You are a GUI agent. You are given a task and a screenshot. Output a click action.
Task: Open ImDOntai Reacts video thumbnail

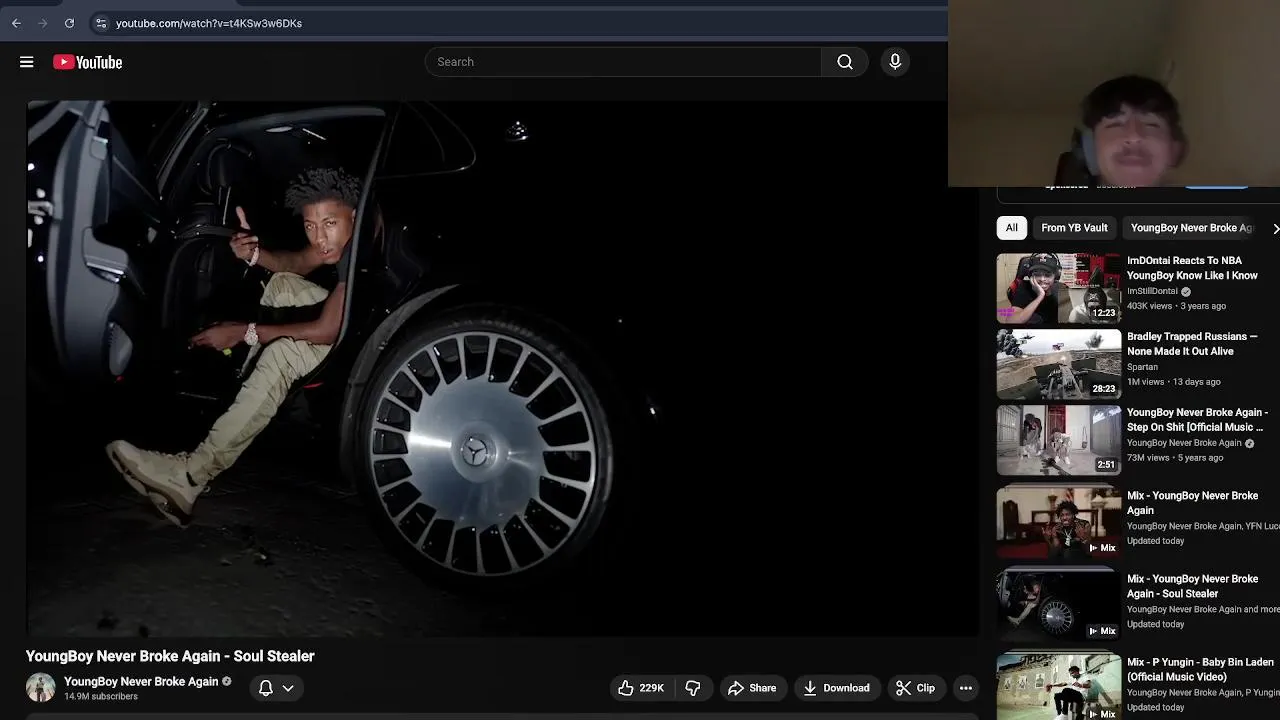1058,288
